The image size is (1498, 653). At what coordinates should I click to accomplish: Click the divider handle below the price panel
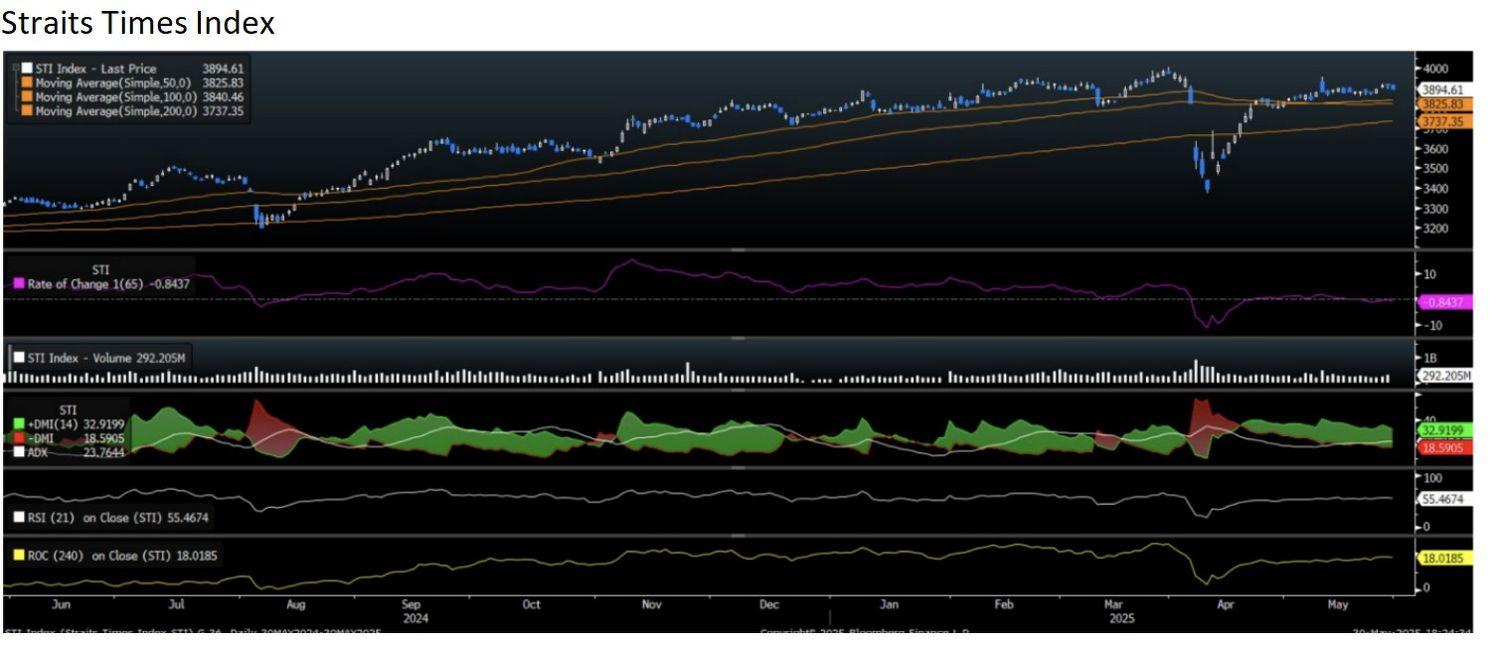coord(738,250)
